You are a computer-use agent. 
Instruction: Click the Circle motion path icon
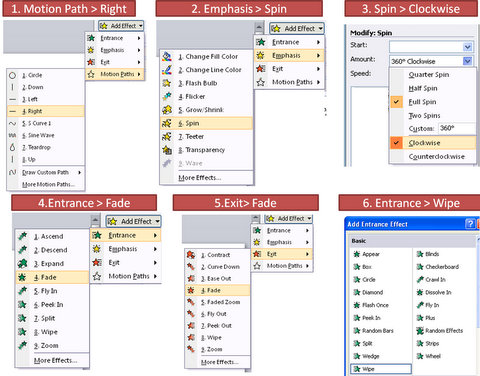pyautogui.click(x=12, y=75)
